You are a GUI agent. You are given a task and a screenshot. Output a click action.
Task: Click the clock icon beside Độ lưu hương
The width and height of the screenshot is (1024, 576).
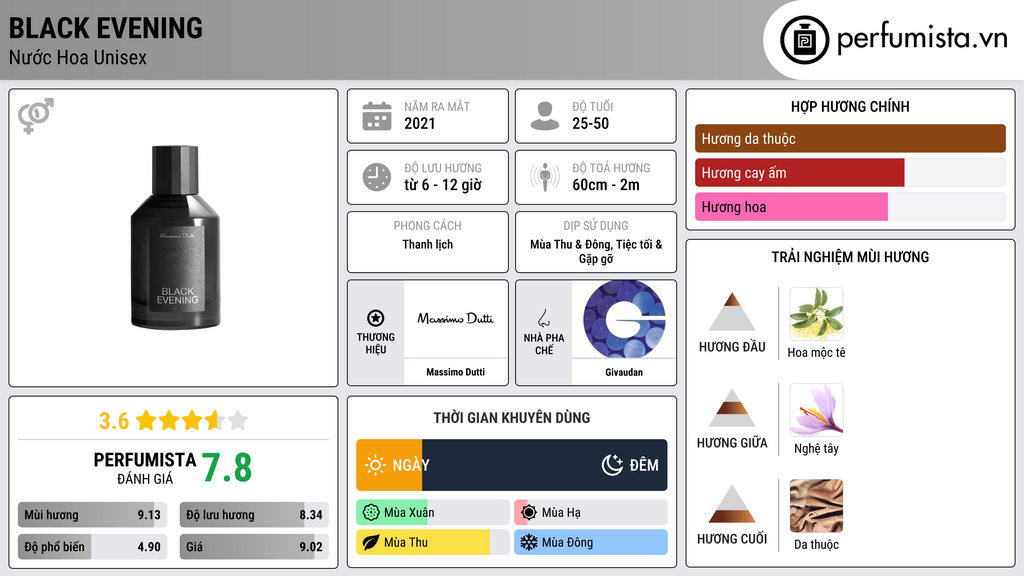point(377,177)
